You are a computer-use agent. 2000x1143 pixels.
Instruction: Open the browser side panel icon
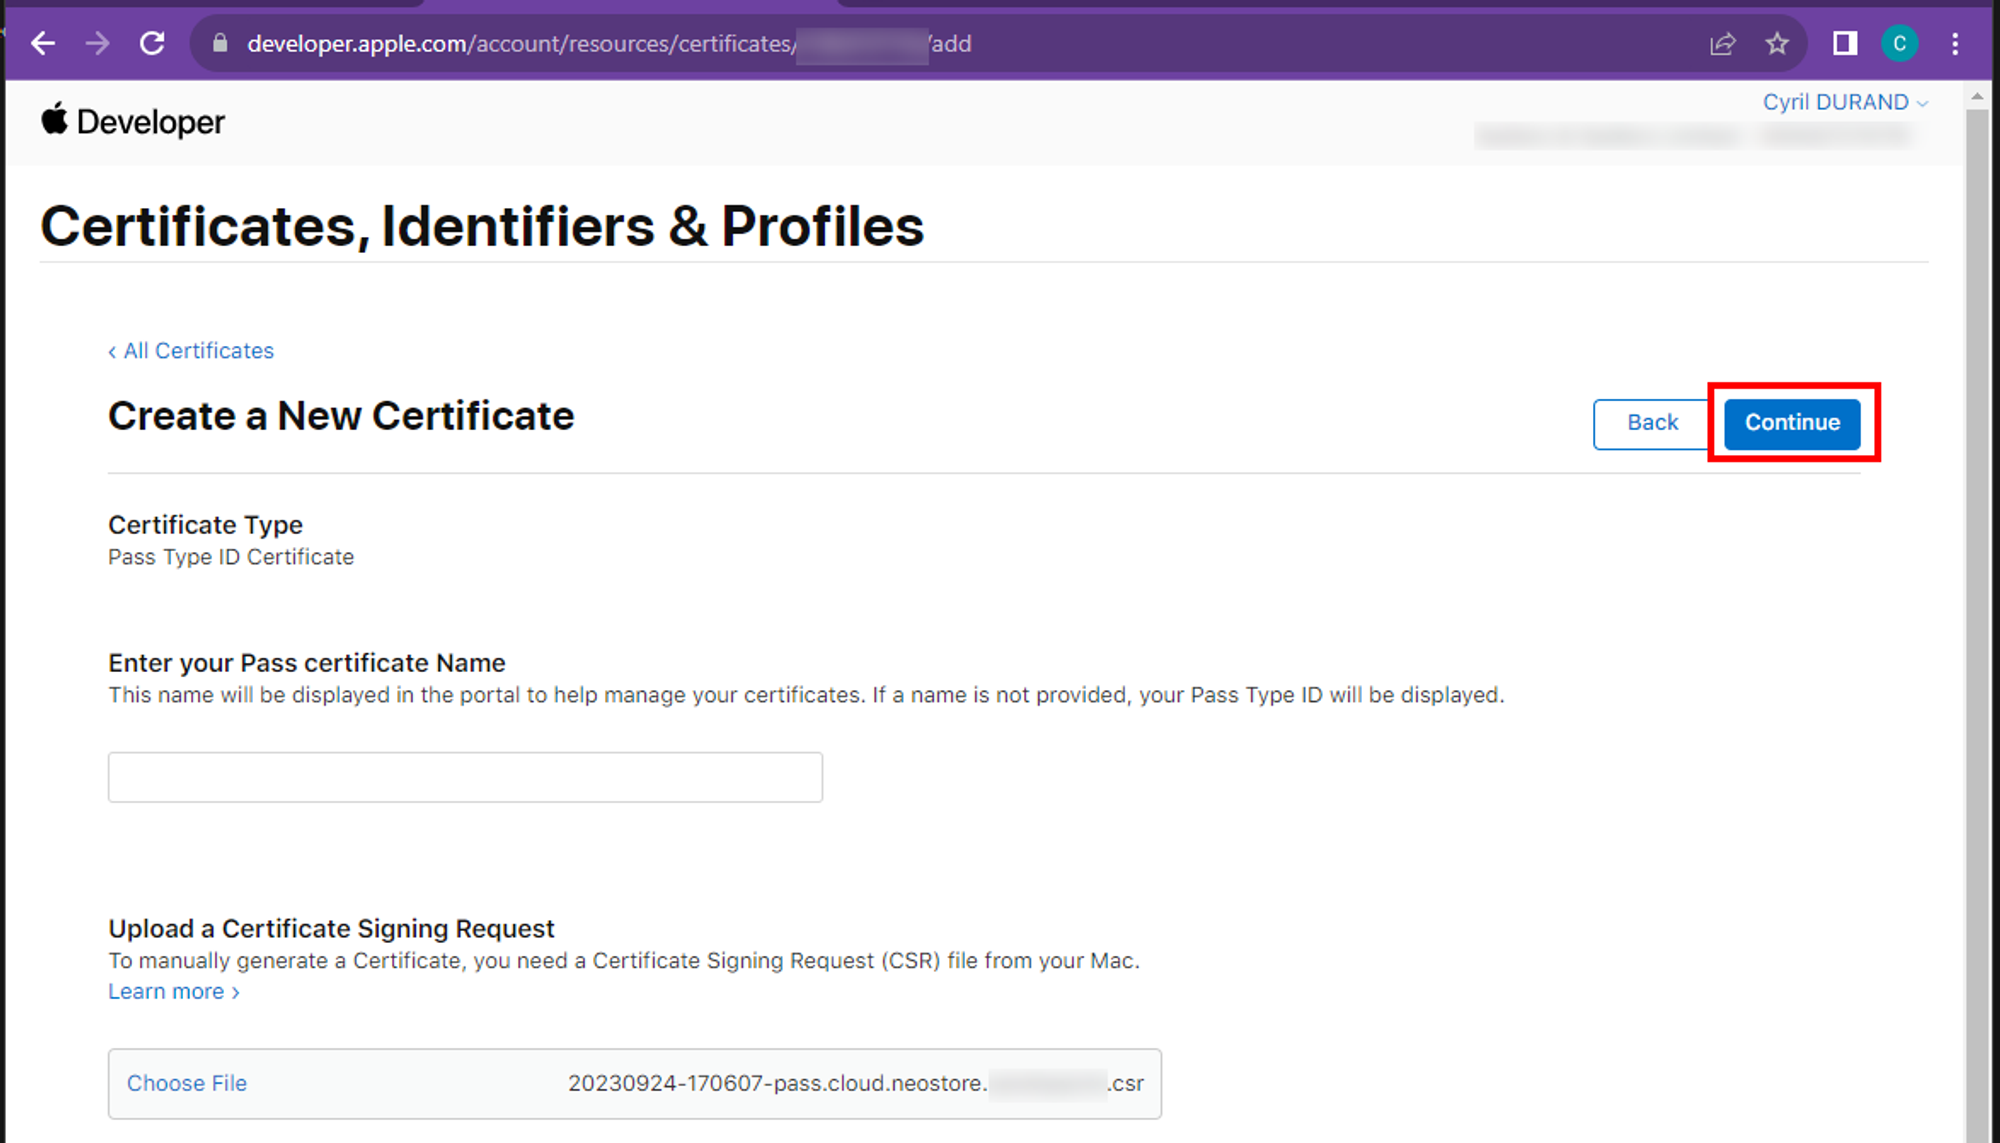pyautogui.click(x=1844, y=43)
